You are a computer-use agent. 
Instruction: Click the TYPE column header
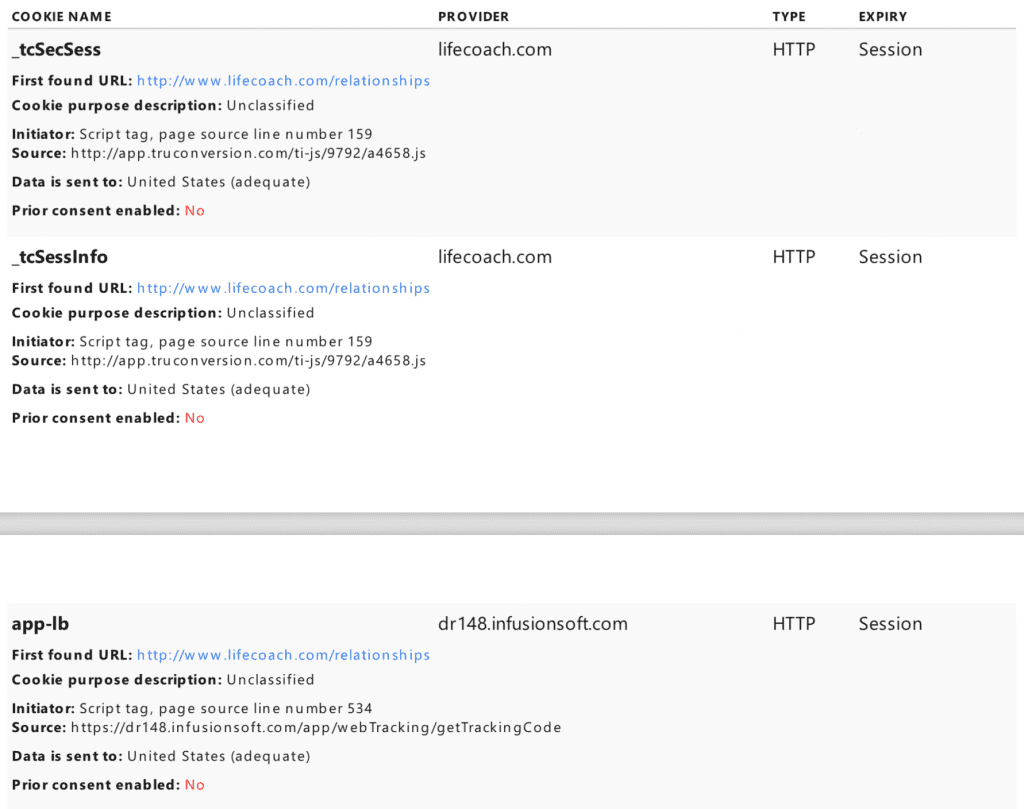789,17
